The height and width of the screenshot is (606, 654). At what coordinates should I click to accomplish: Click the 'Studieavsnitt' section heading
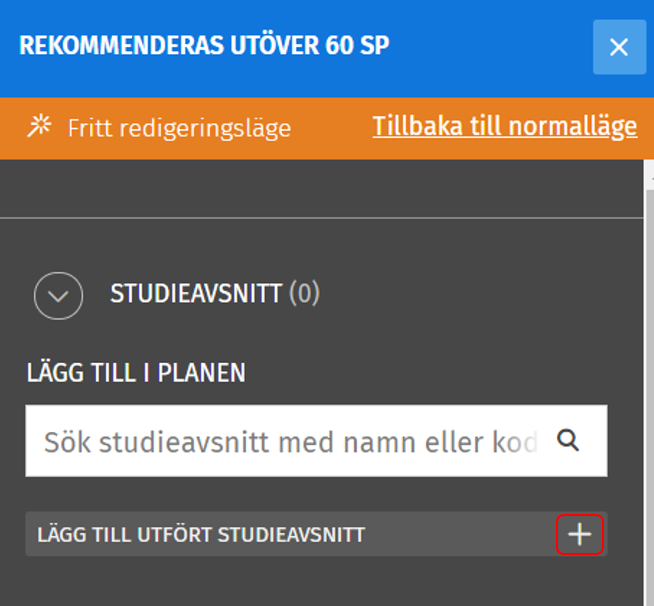click(196, 294)
